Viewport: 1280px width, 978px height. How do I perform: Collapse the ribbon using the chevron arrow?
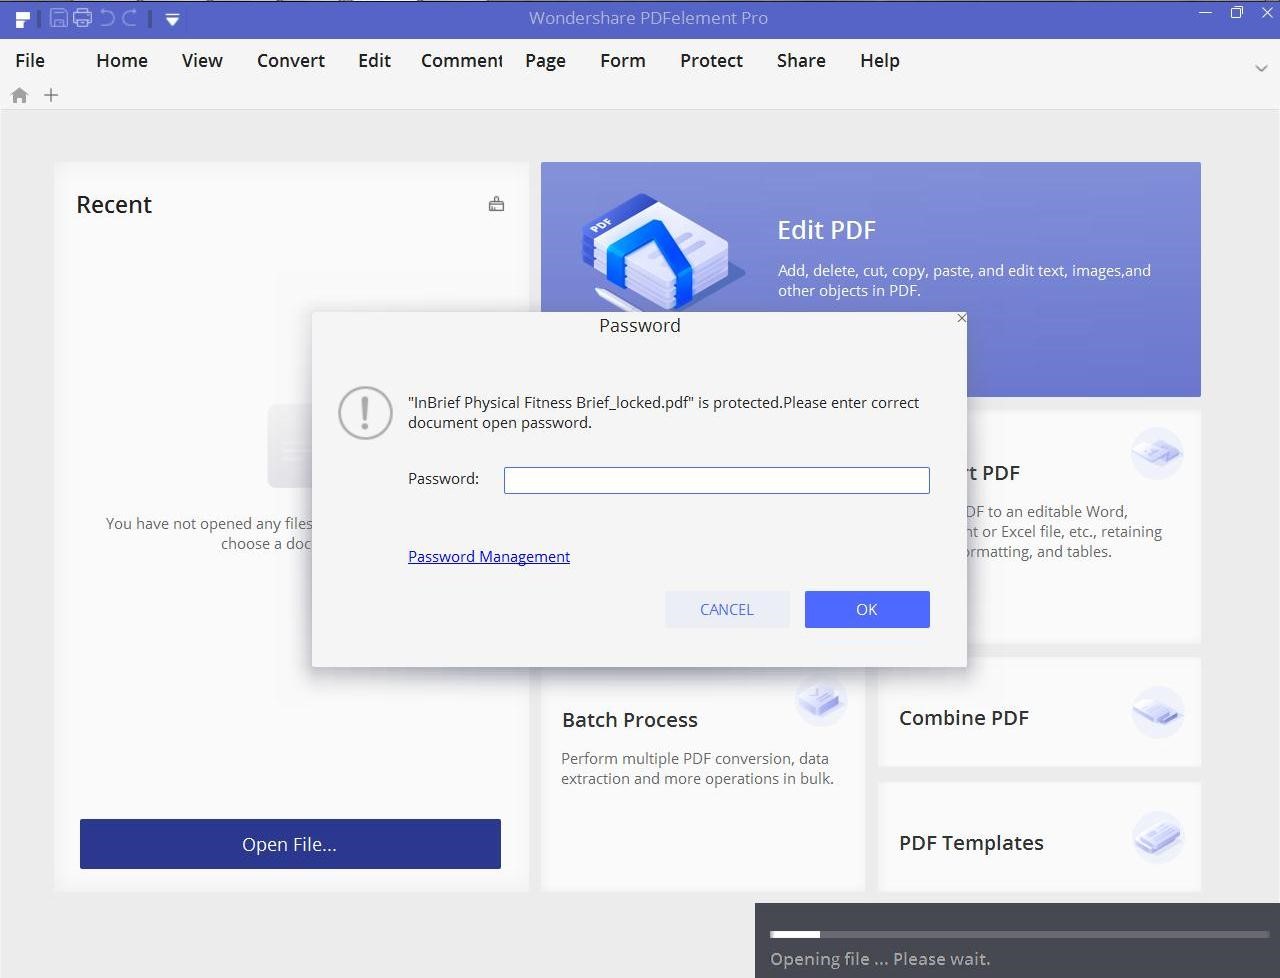point(1261,68)
